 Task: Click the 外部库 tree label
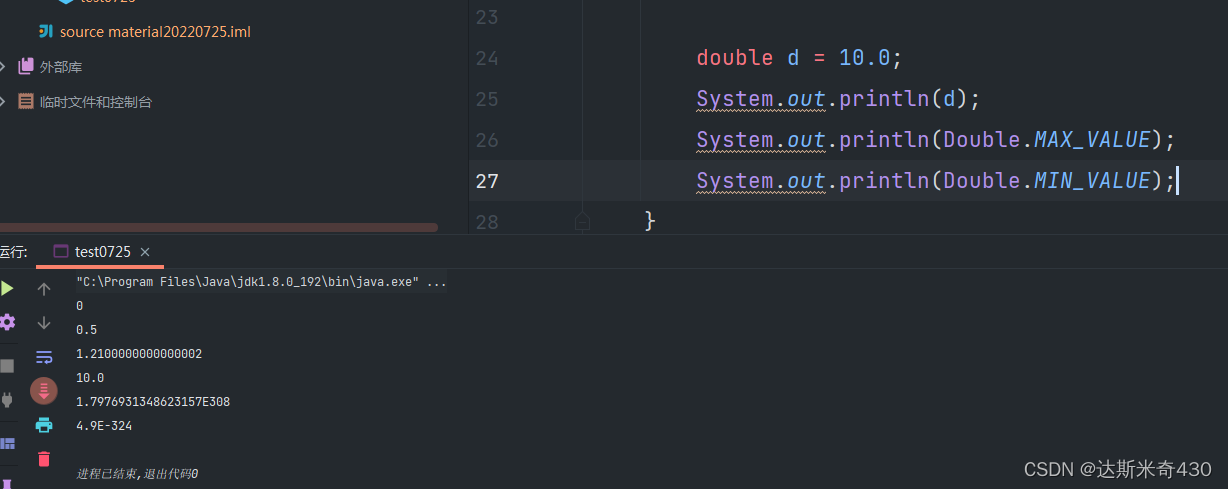(x=61, y=67)
